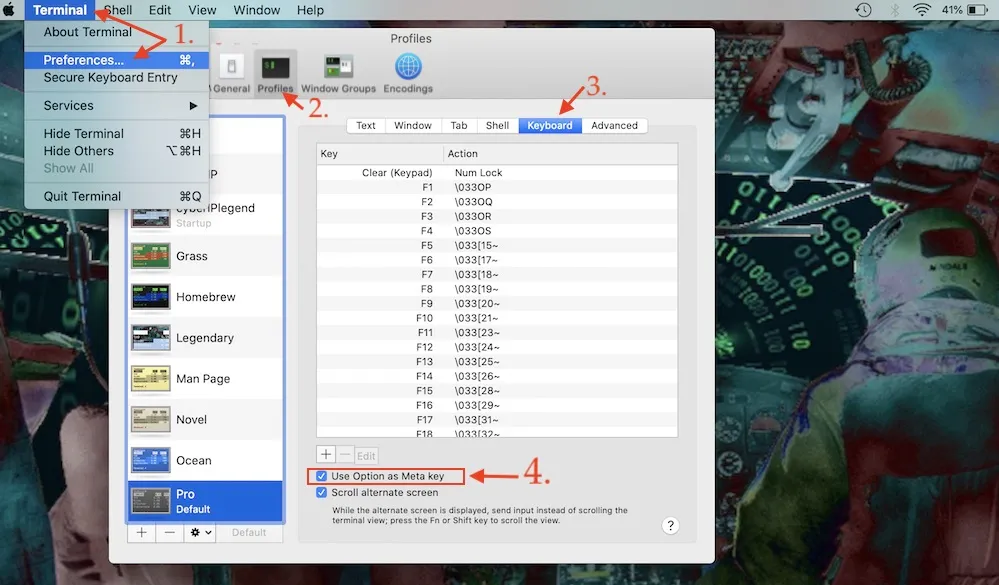Image resolution: width=999 pixels, height=585 pixels.
Task: Open the Shell menu
Action: pos(118,10)
